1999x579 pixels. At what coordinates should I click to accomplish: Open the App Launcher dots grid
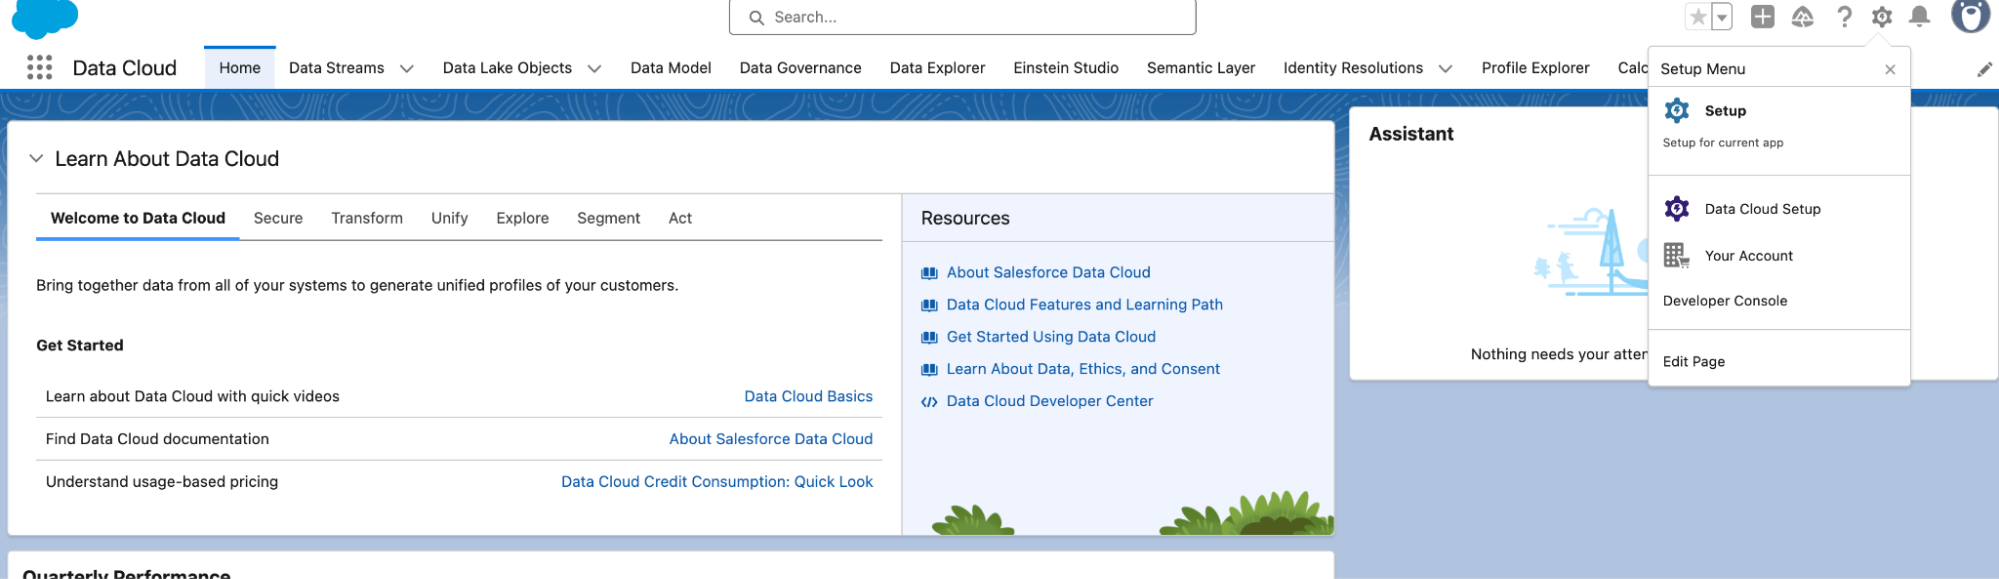tap(39, 67)
